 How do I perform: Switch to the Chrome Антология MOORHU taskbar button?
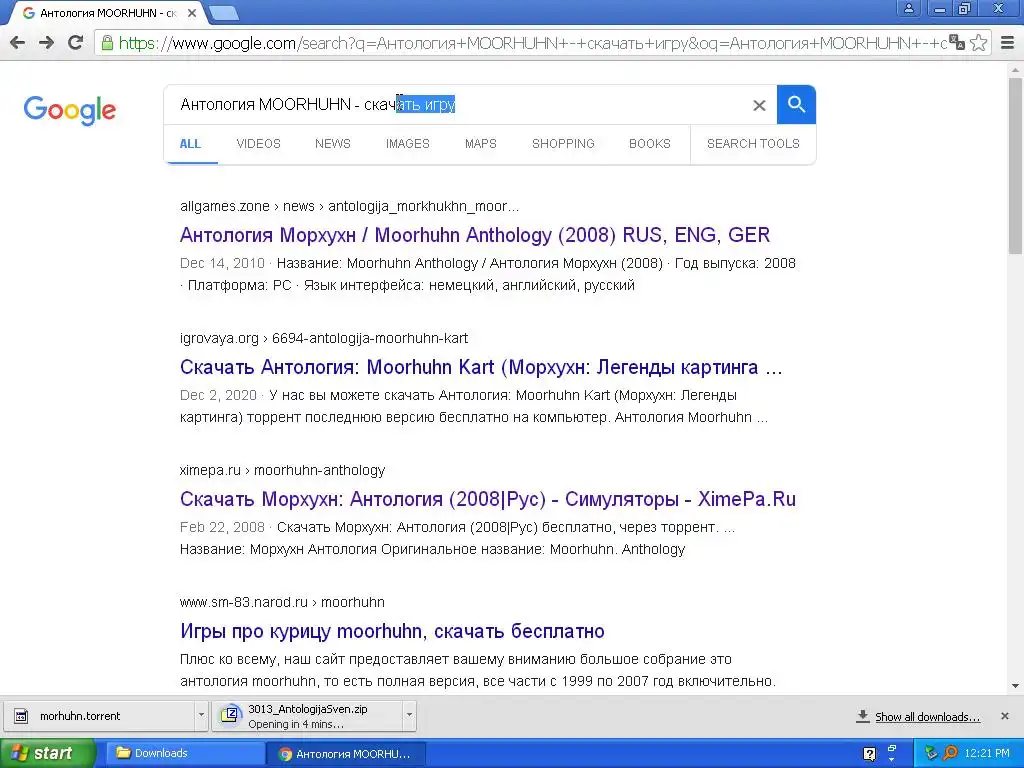tap(346, 754)
